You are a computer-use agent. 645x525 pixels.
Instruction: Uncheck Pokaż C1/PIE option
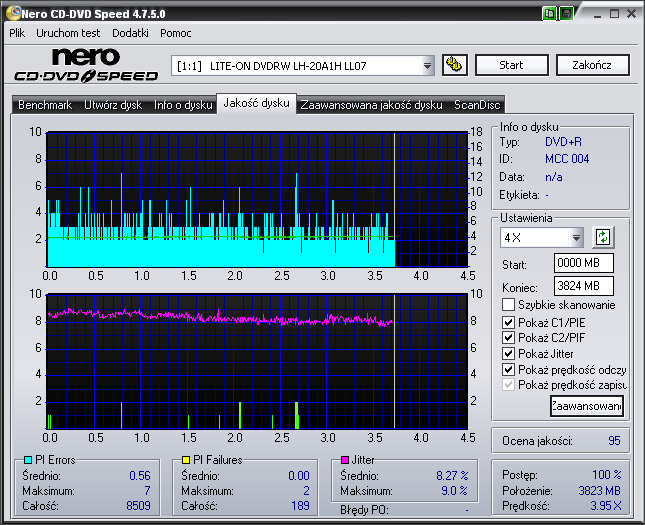509,322
